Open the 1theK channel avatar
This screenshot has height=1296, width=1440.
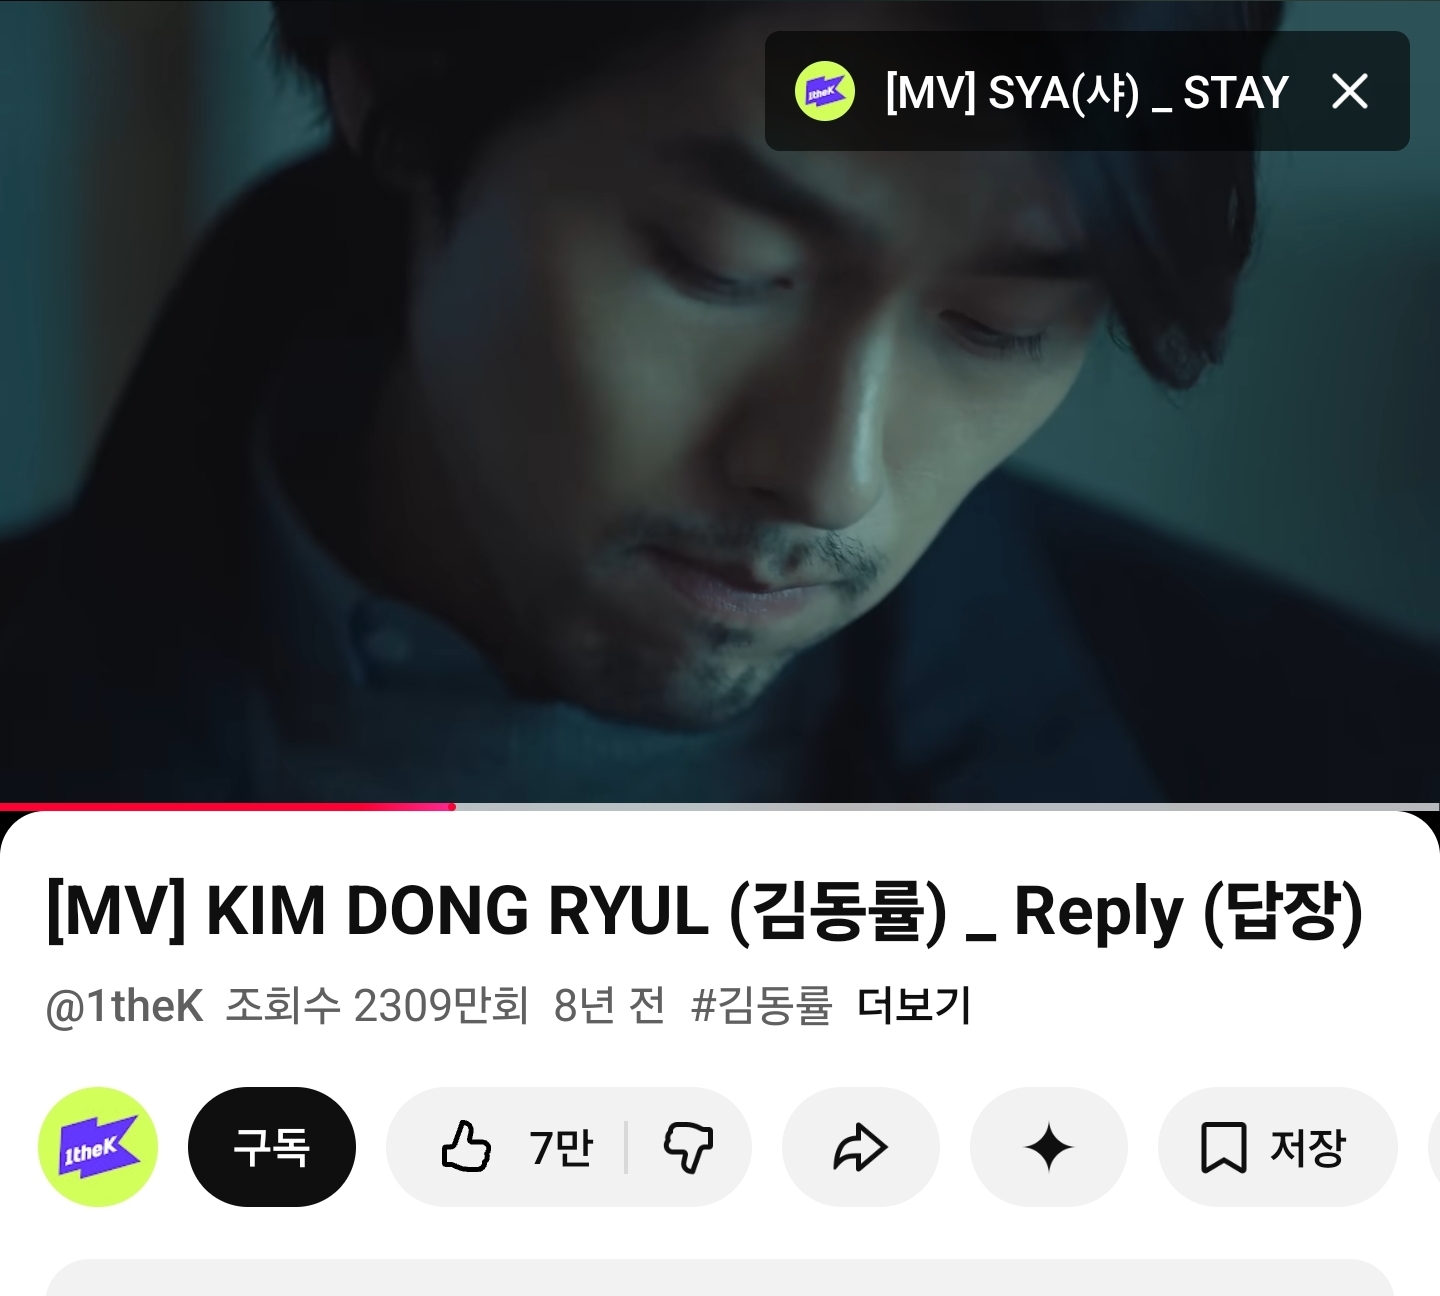click(x=98, y=1147)
